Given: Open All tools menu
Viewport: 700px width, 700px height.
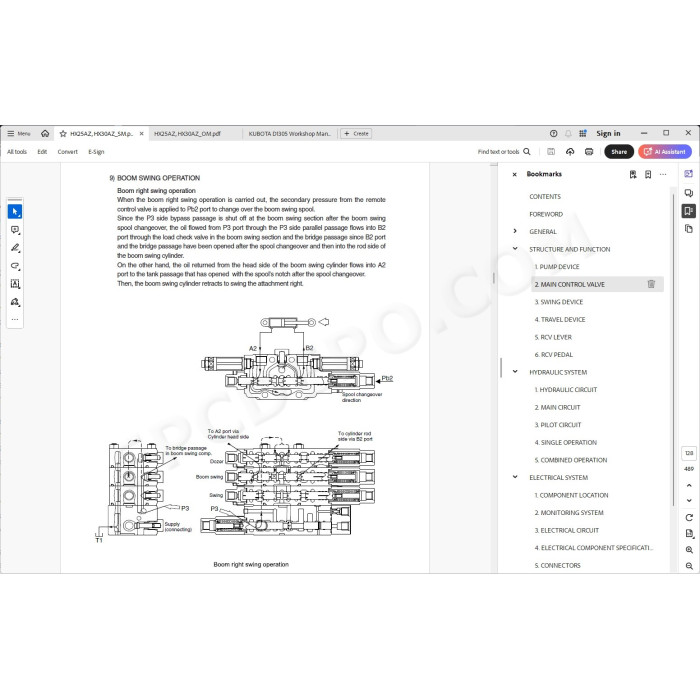Looking at the screenshot, I should click(17, 152).
